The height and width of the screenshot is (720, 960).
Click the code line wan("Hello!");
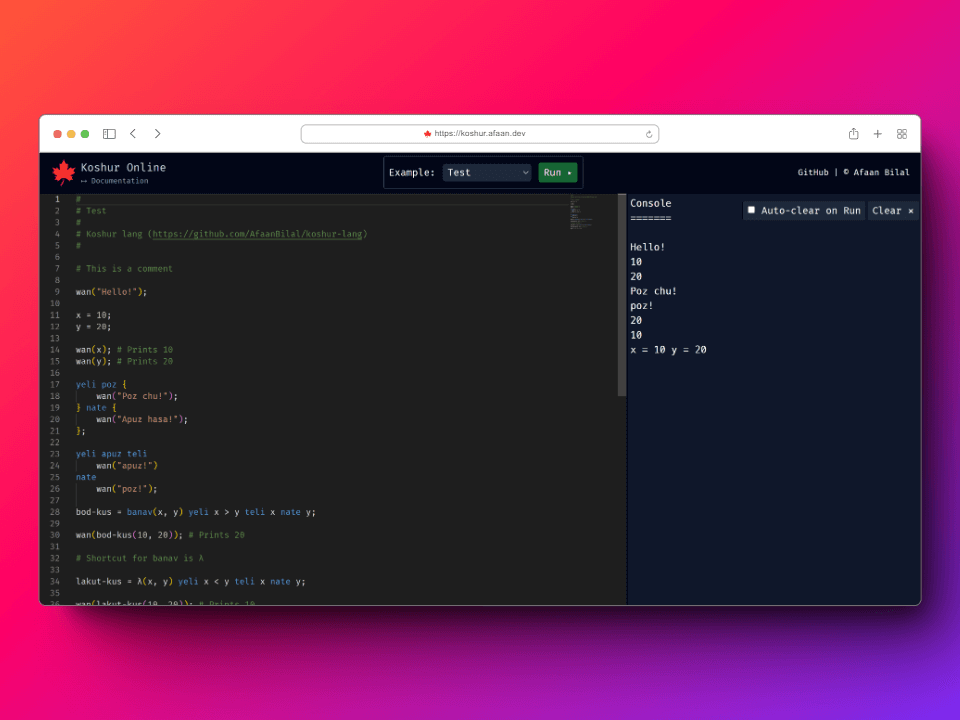coord(111,292)
